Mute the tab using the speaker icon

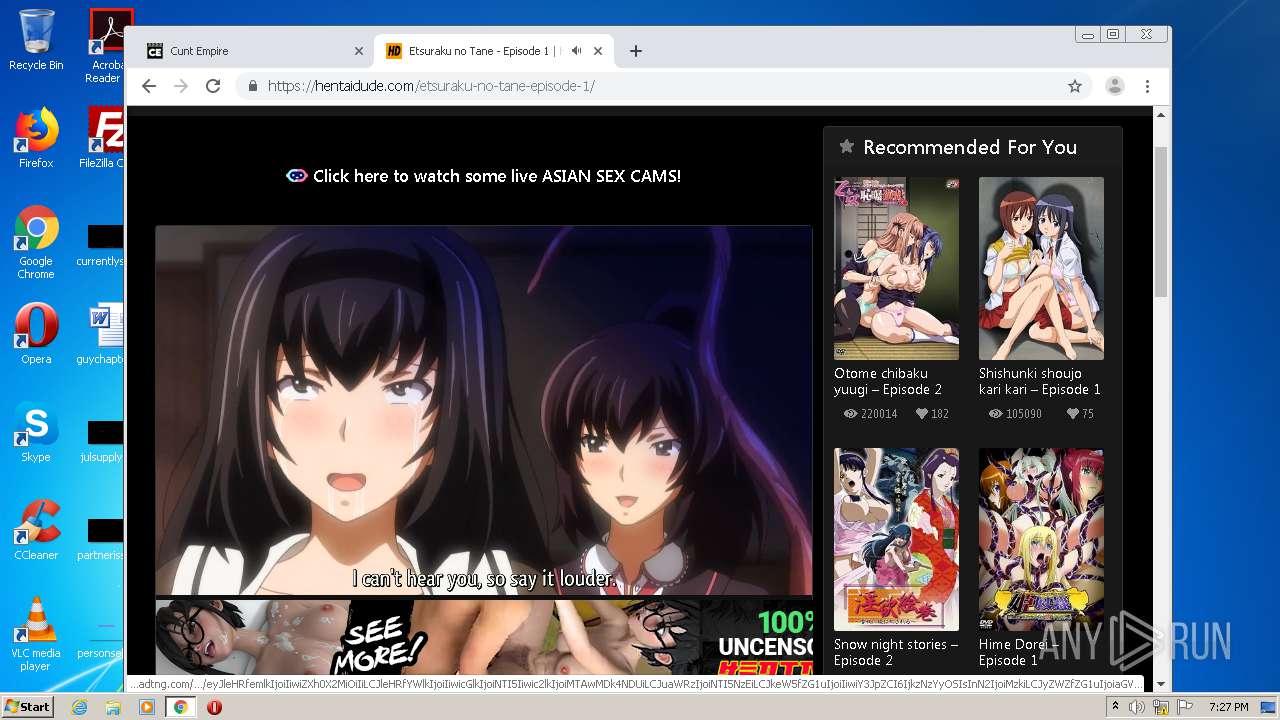tap(576, 51)
